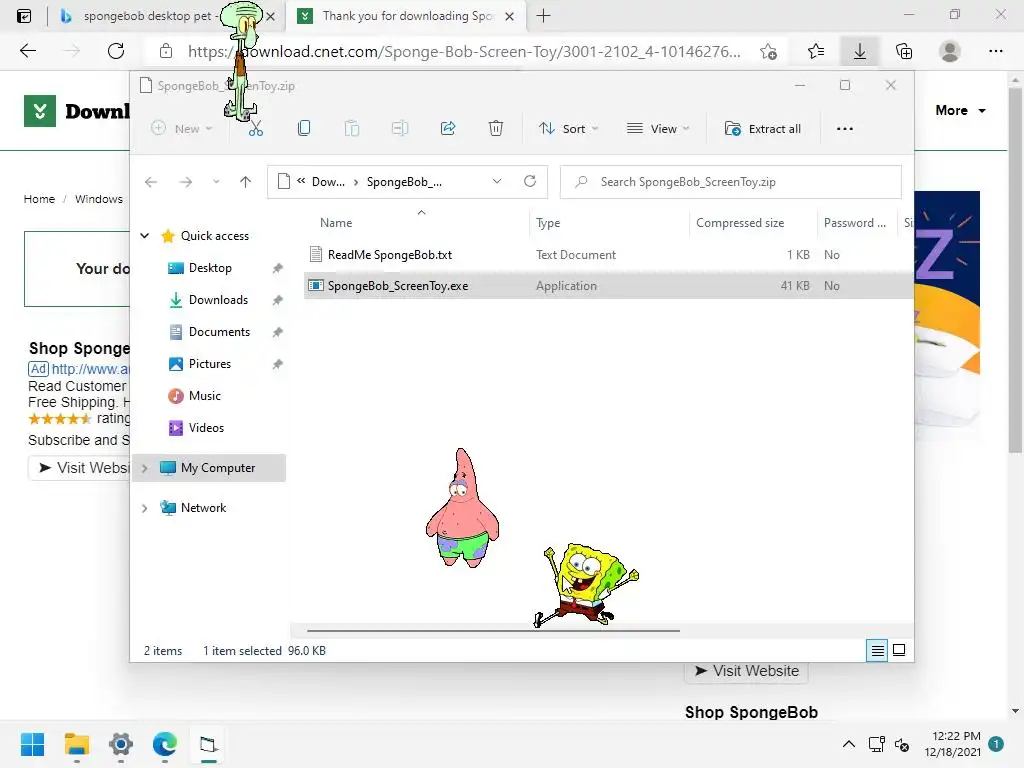Viewport: 1024px width, 768px height.
Task: Switch to details view in status bar
Action: pyautogui.click(x=877, y=650)
